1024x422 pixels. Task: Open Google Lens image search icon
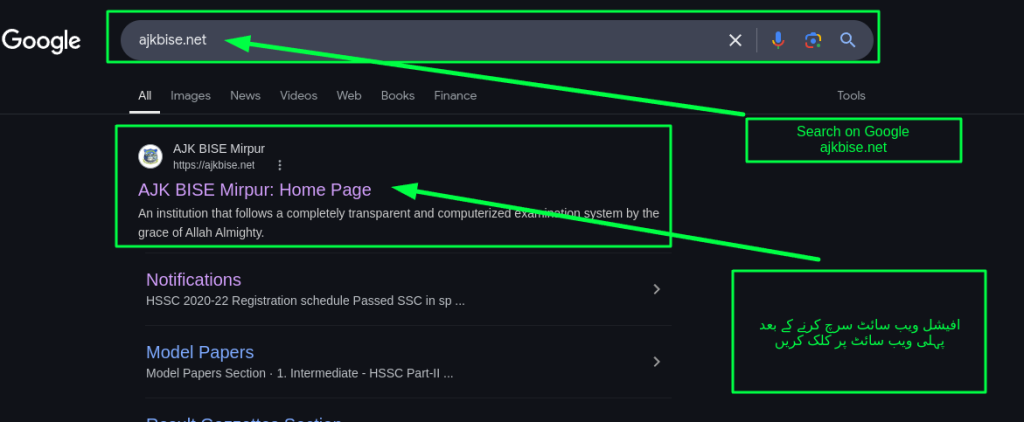pos(812,41)
